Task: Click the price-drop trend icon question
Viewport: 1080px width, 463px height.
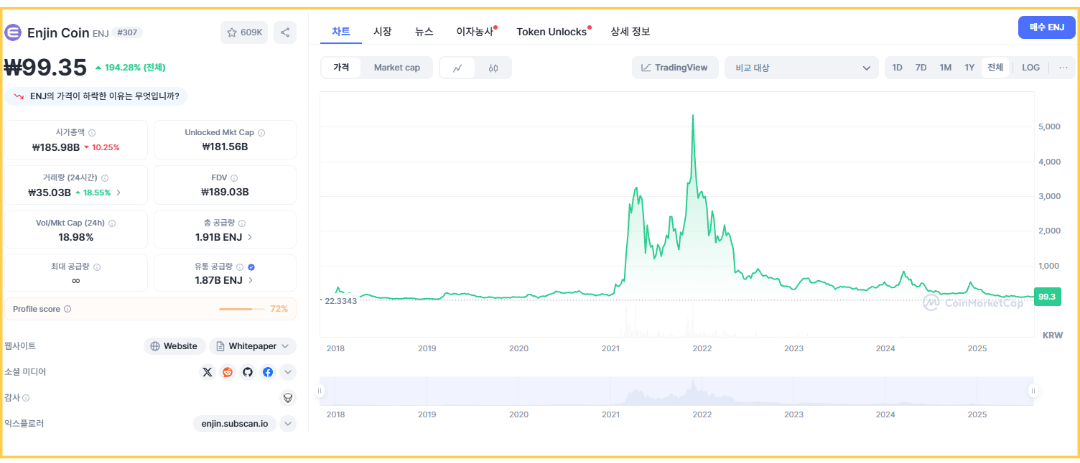Action: point(19,96)
